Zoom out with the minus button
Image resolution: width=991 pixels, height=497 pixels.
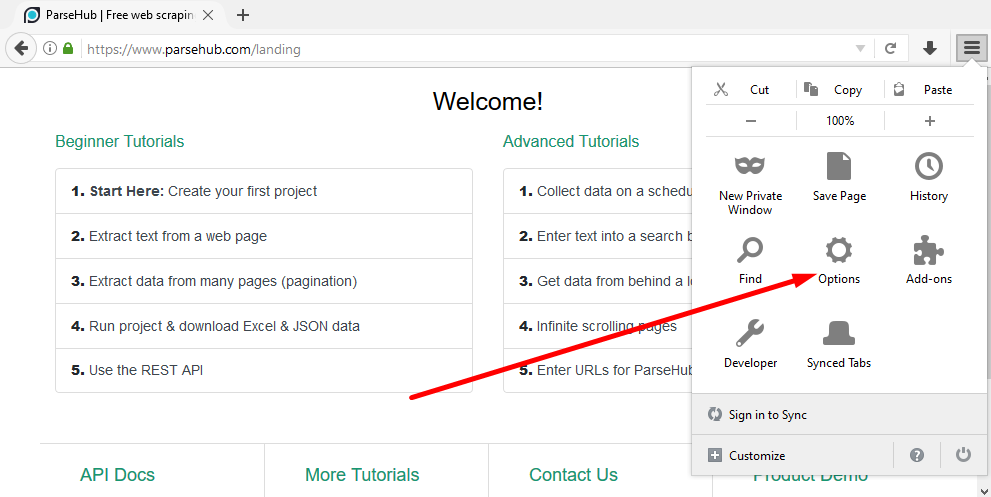pyautogui.click(x=751, y=121)
